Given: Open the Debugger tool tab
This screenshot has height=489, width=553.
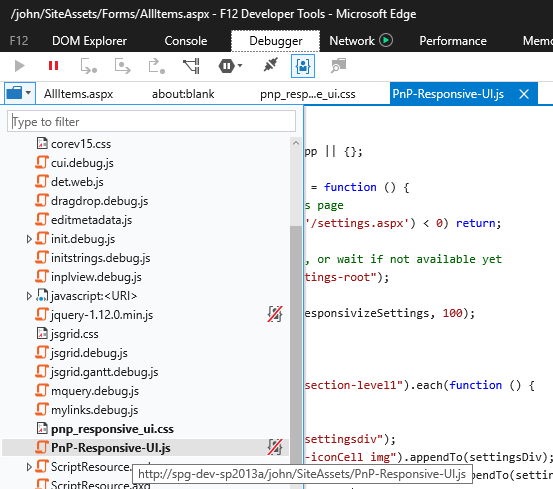Looking at the screenshot, I should point(275,41).
